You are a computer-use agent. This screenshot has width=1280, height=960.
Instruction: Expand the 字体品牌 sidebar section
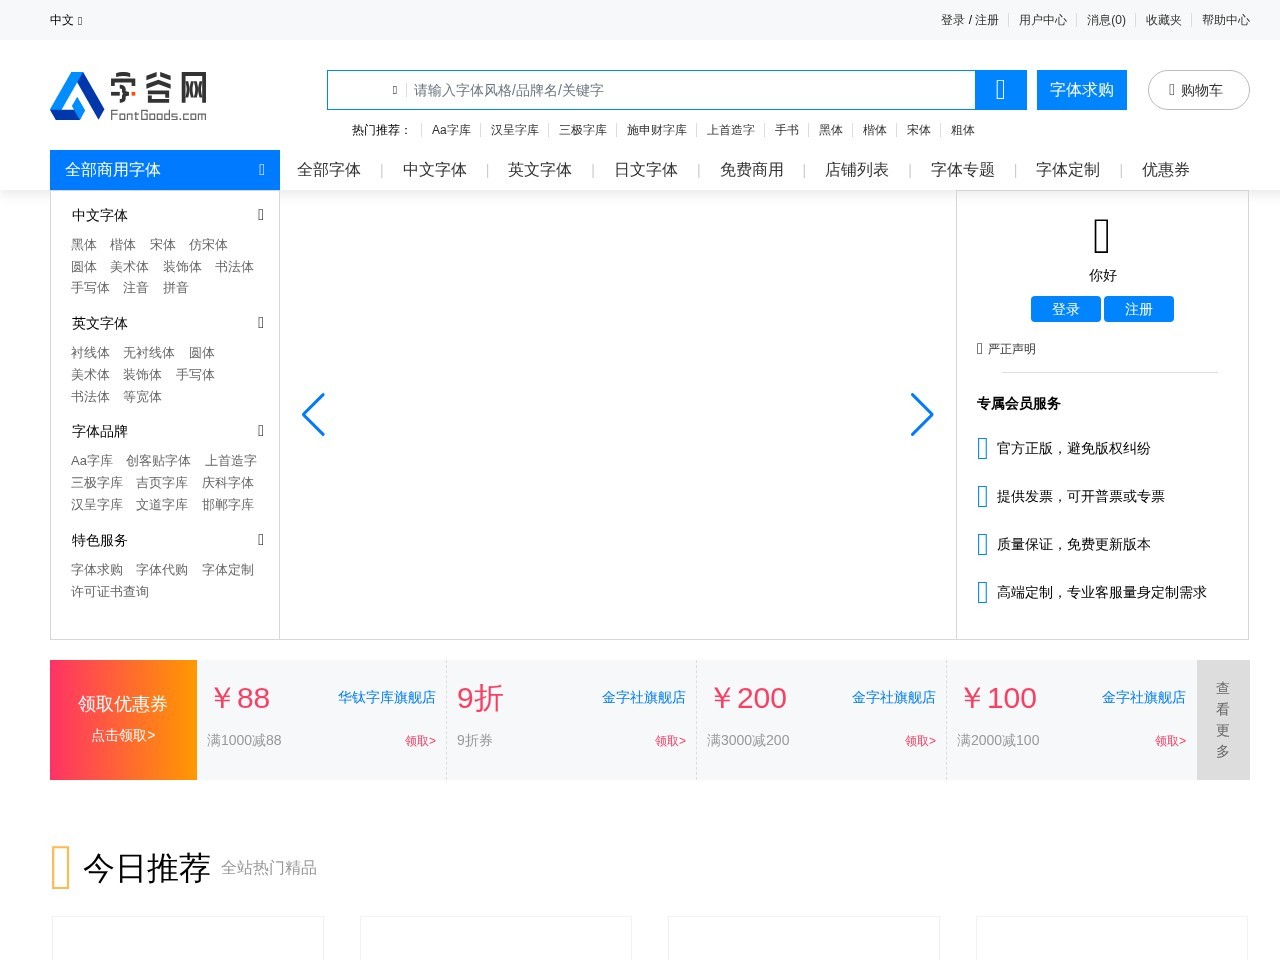click(x=261, y=431)
